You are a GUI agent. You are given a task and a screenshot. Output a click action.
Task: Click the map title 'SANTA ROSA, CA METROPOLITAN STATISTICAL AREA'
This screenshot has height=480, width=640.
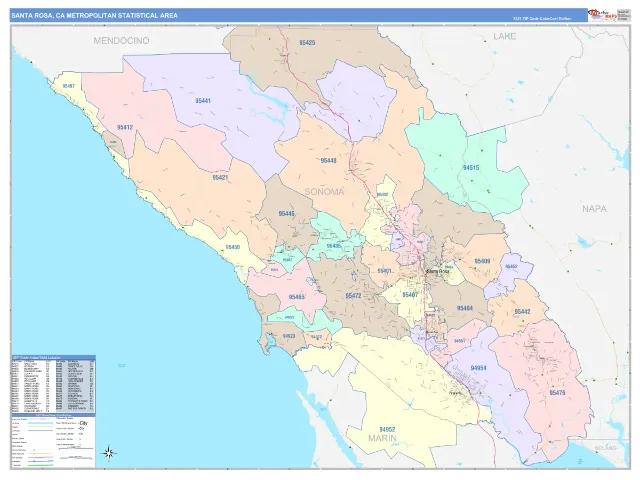click(x=94, y=16)
